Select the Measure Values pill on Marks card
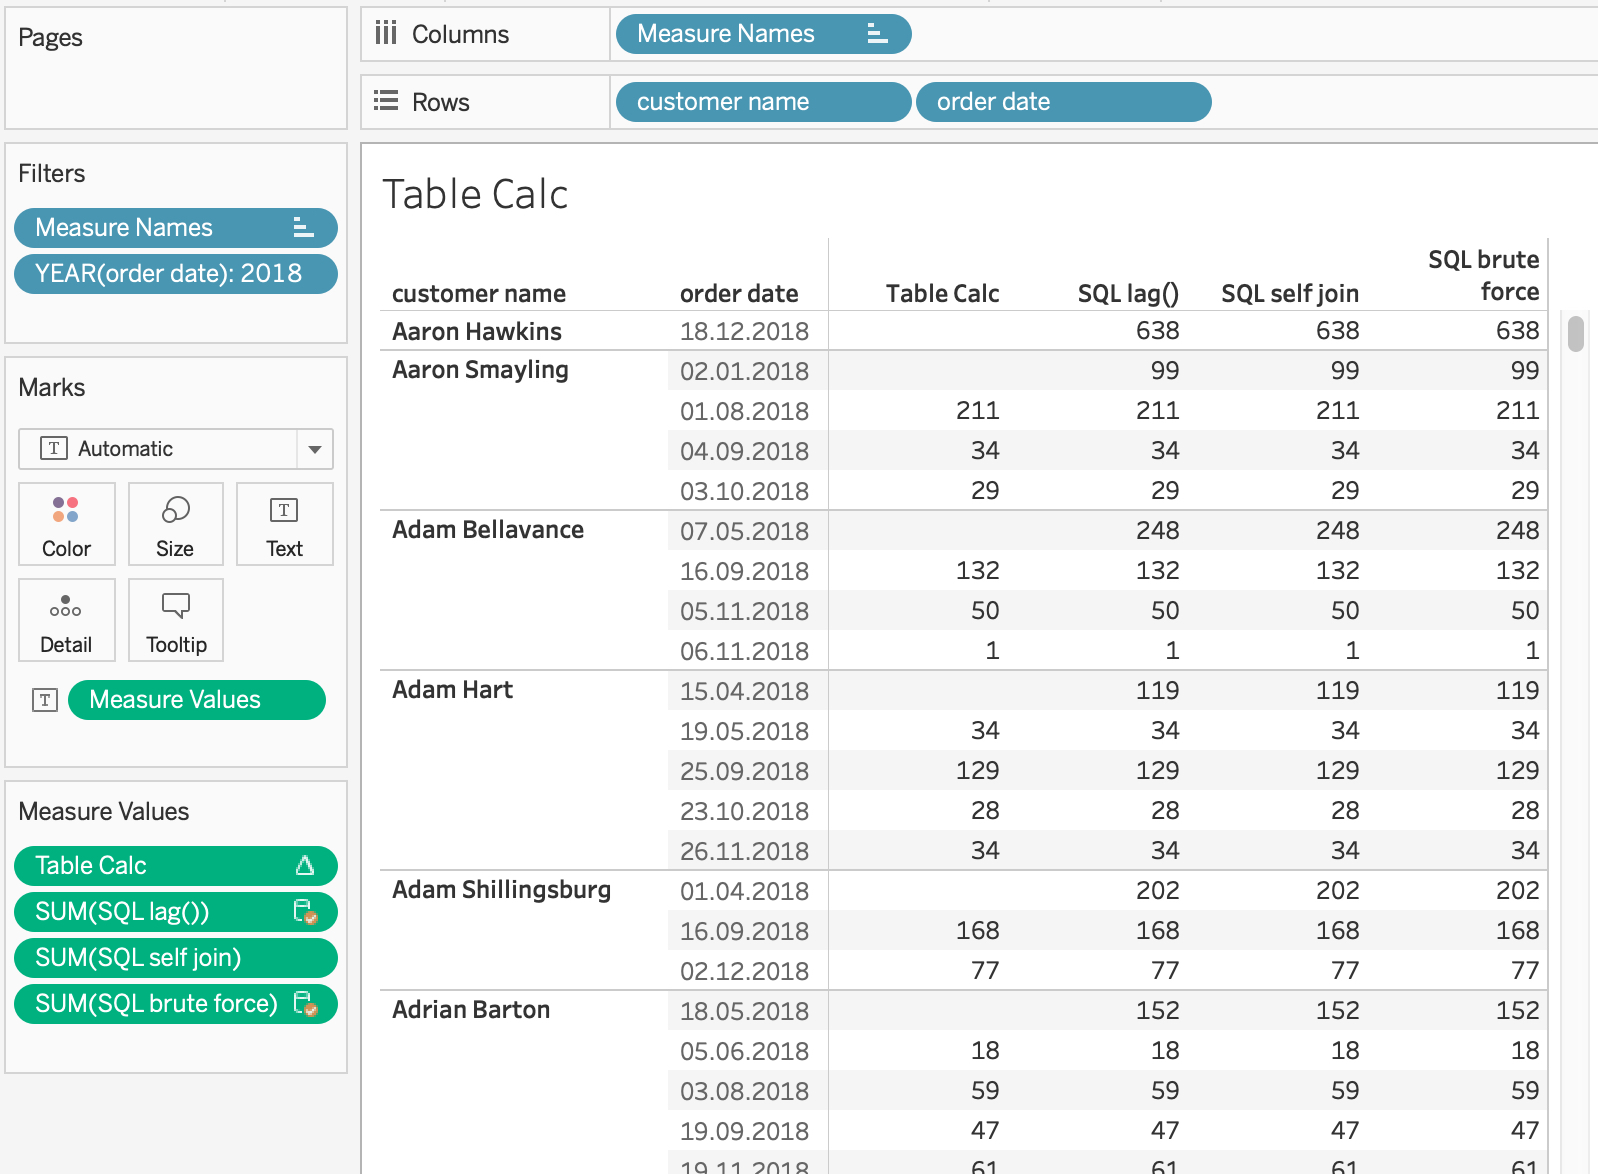1598x1174 pixels. (197, 700)
